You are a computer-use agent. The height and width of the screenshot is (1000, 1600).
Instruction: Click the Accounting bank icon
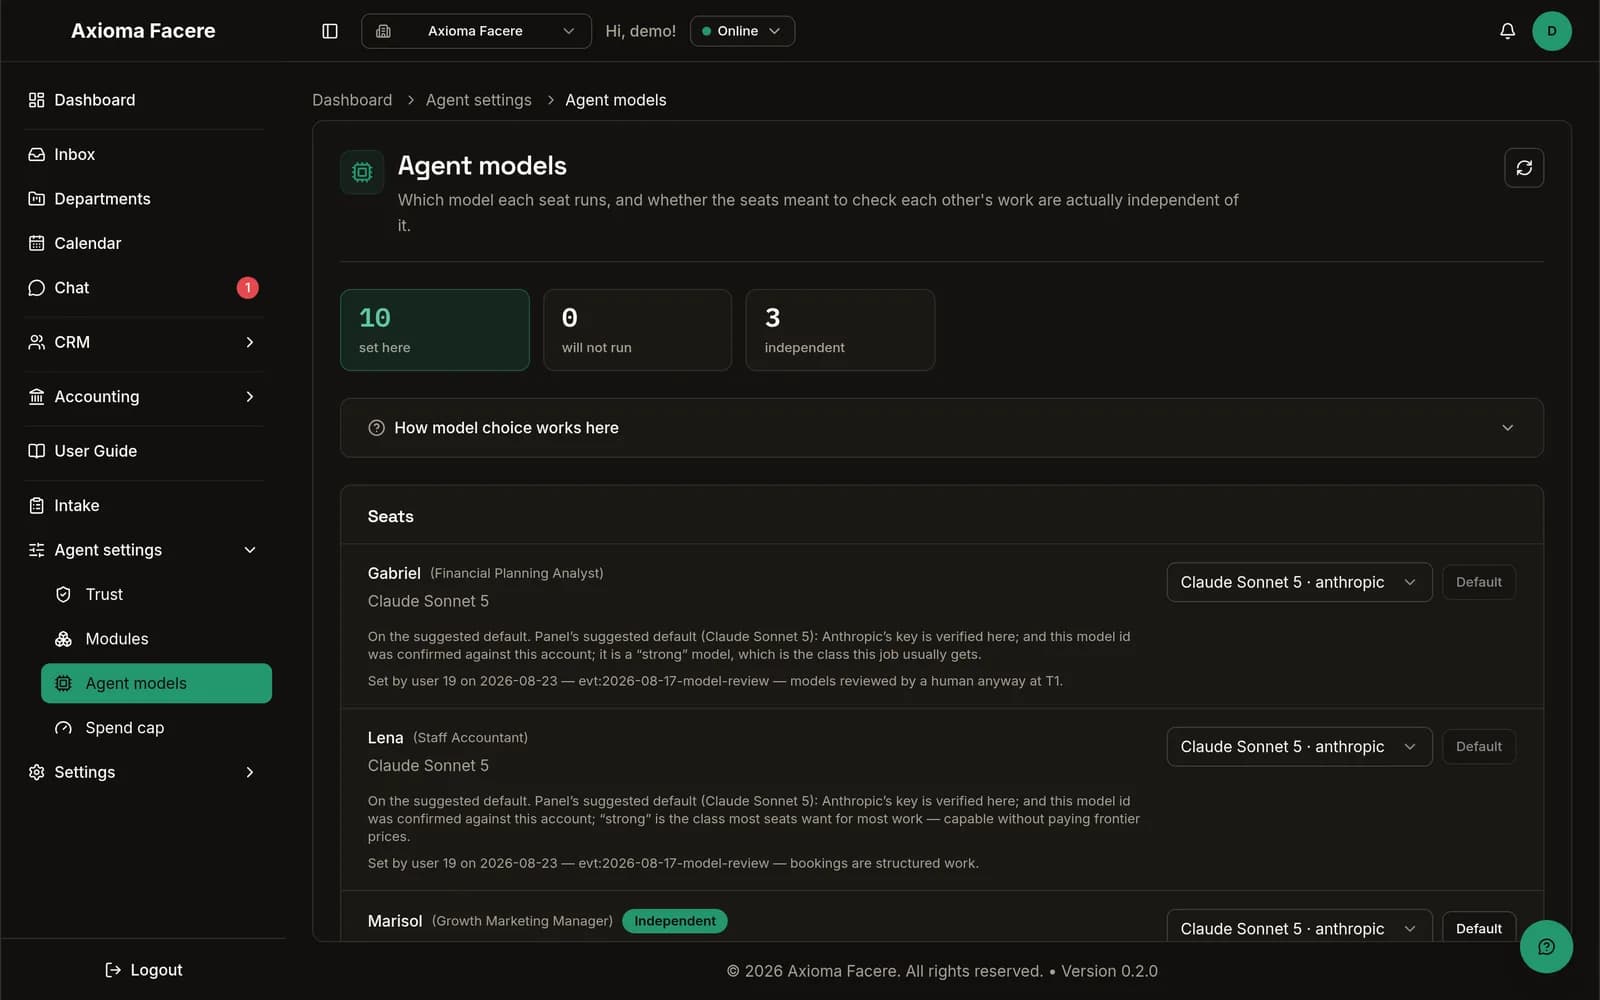click(37, 397)
